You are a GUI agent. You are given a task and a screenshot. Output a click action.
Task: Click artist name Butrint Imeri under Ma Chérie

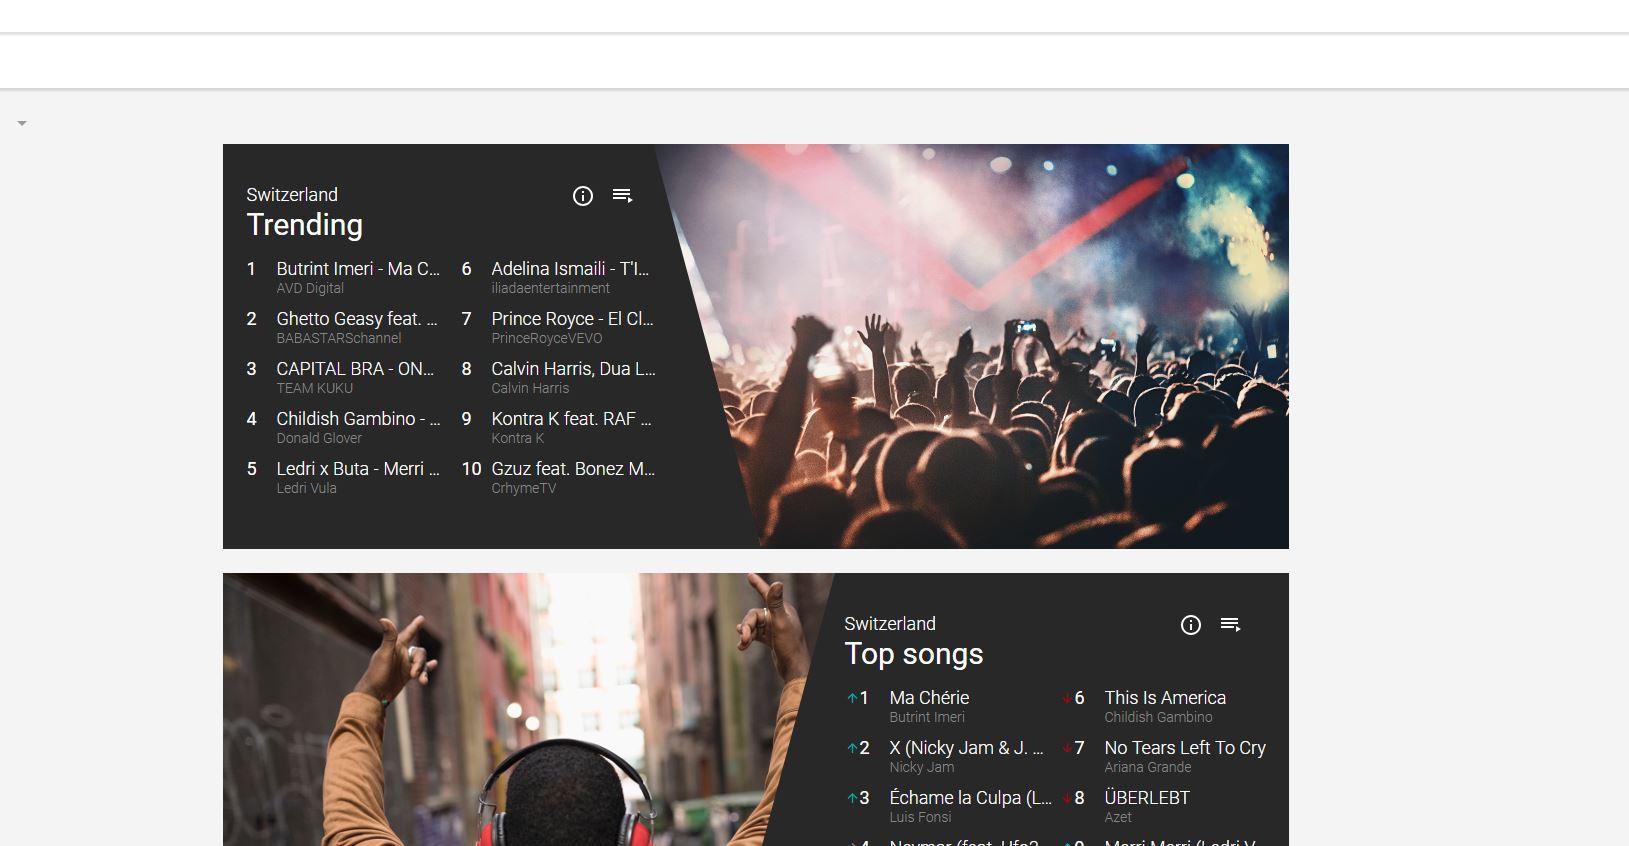tap(927, 717)
